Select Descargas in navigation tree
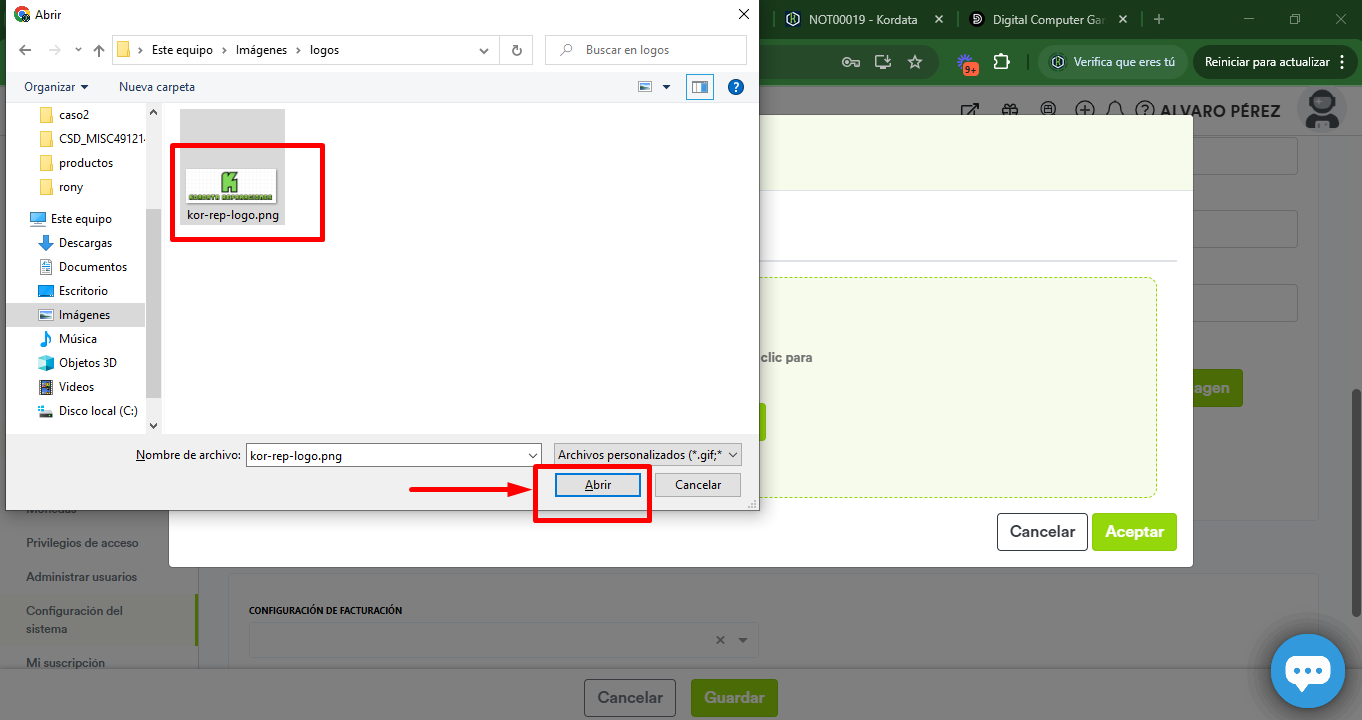1362x720 pixels. 85,243
